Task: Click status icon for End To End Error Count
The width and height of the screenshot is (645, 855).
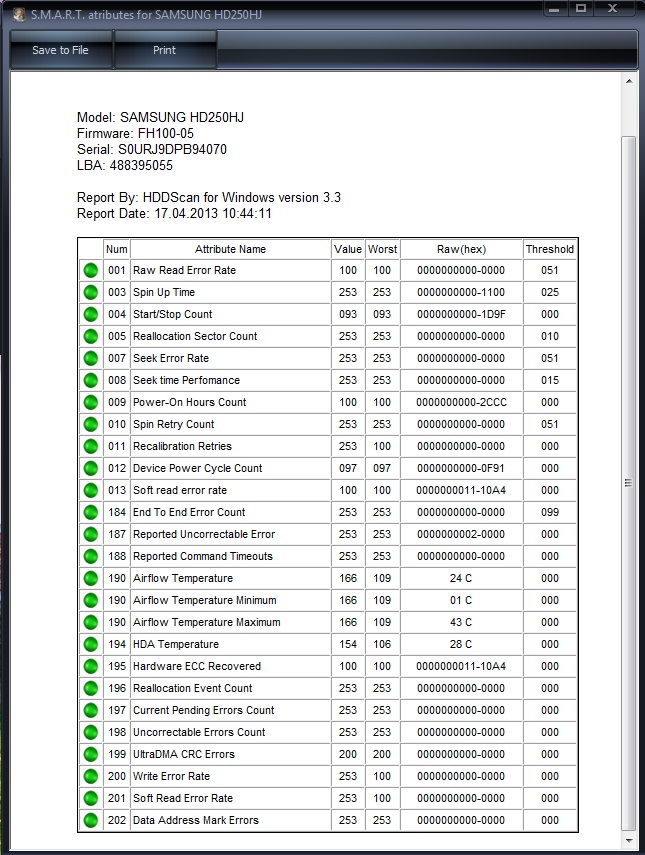Action: pos(91,513)
